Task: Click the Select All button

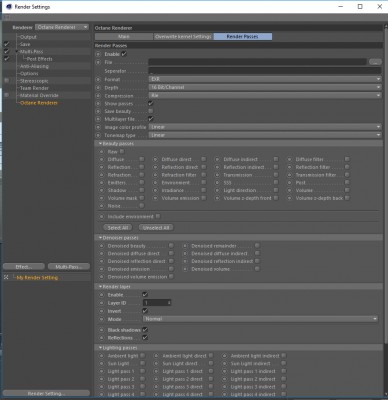Action: pos(118,228)
